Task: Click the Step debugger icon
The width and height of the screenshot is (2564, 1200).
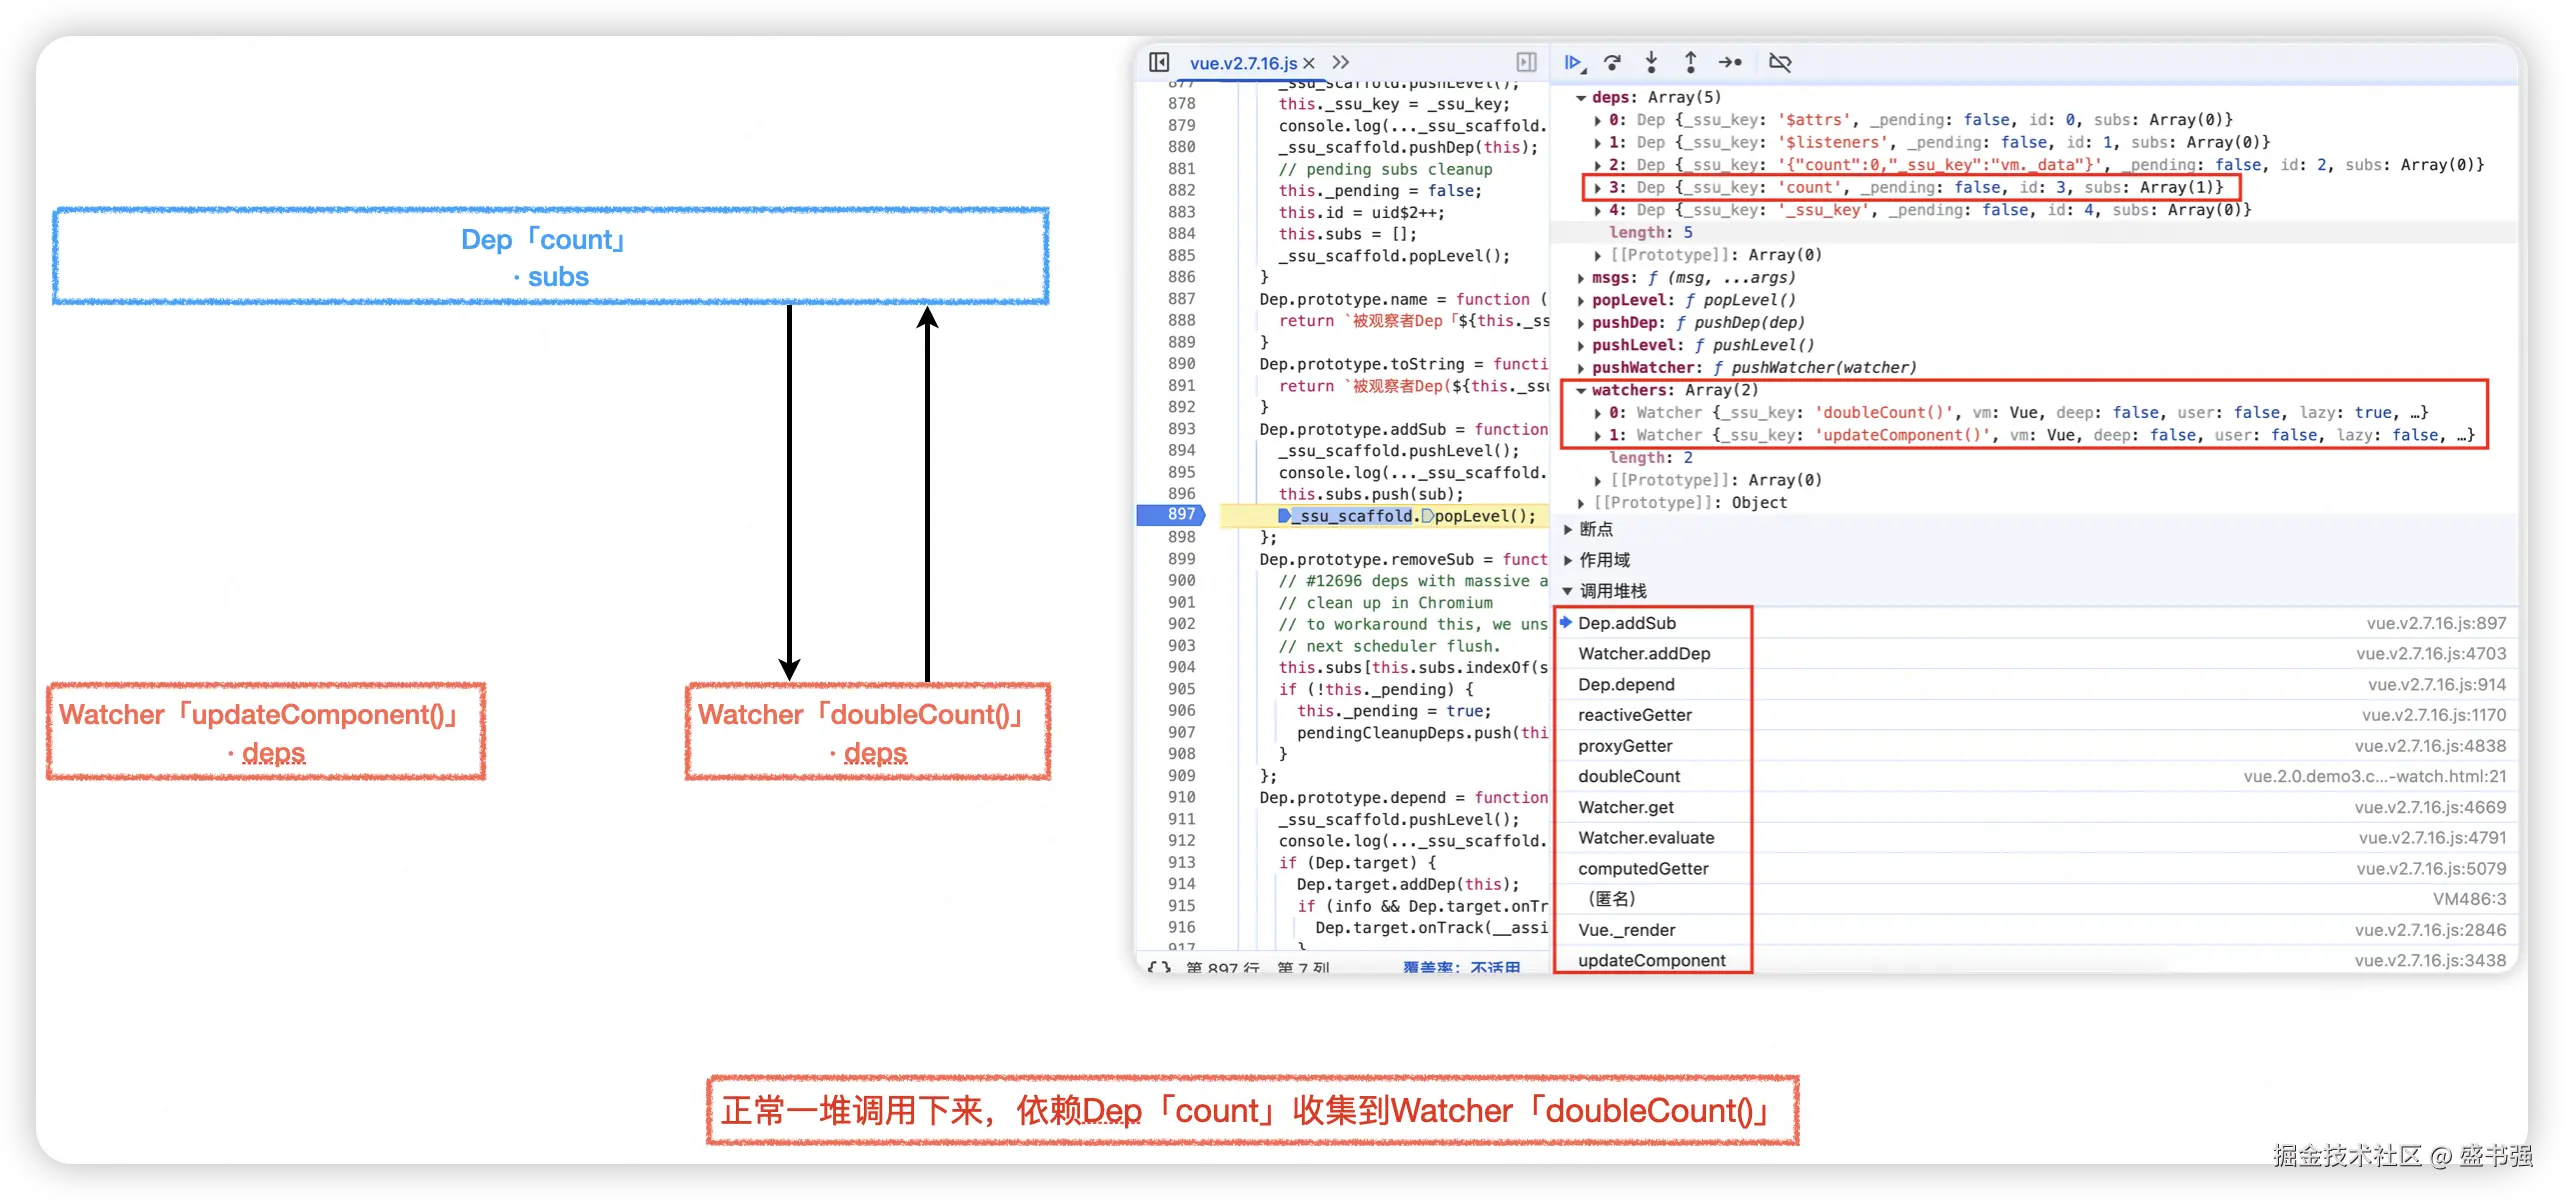Action: click(x=1730, y=63)
